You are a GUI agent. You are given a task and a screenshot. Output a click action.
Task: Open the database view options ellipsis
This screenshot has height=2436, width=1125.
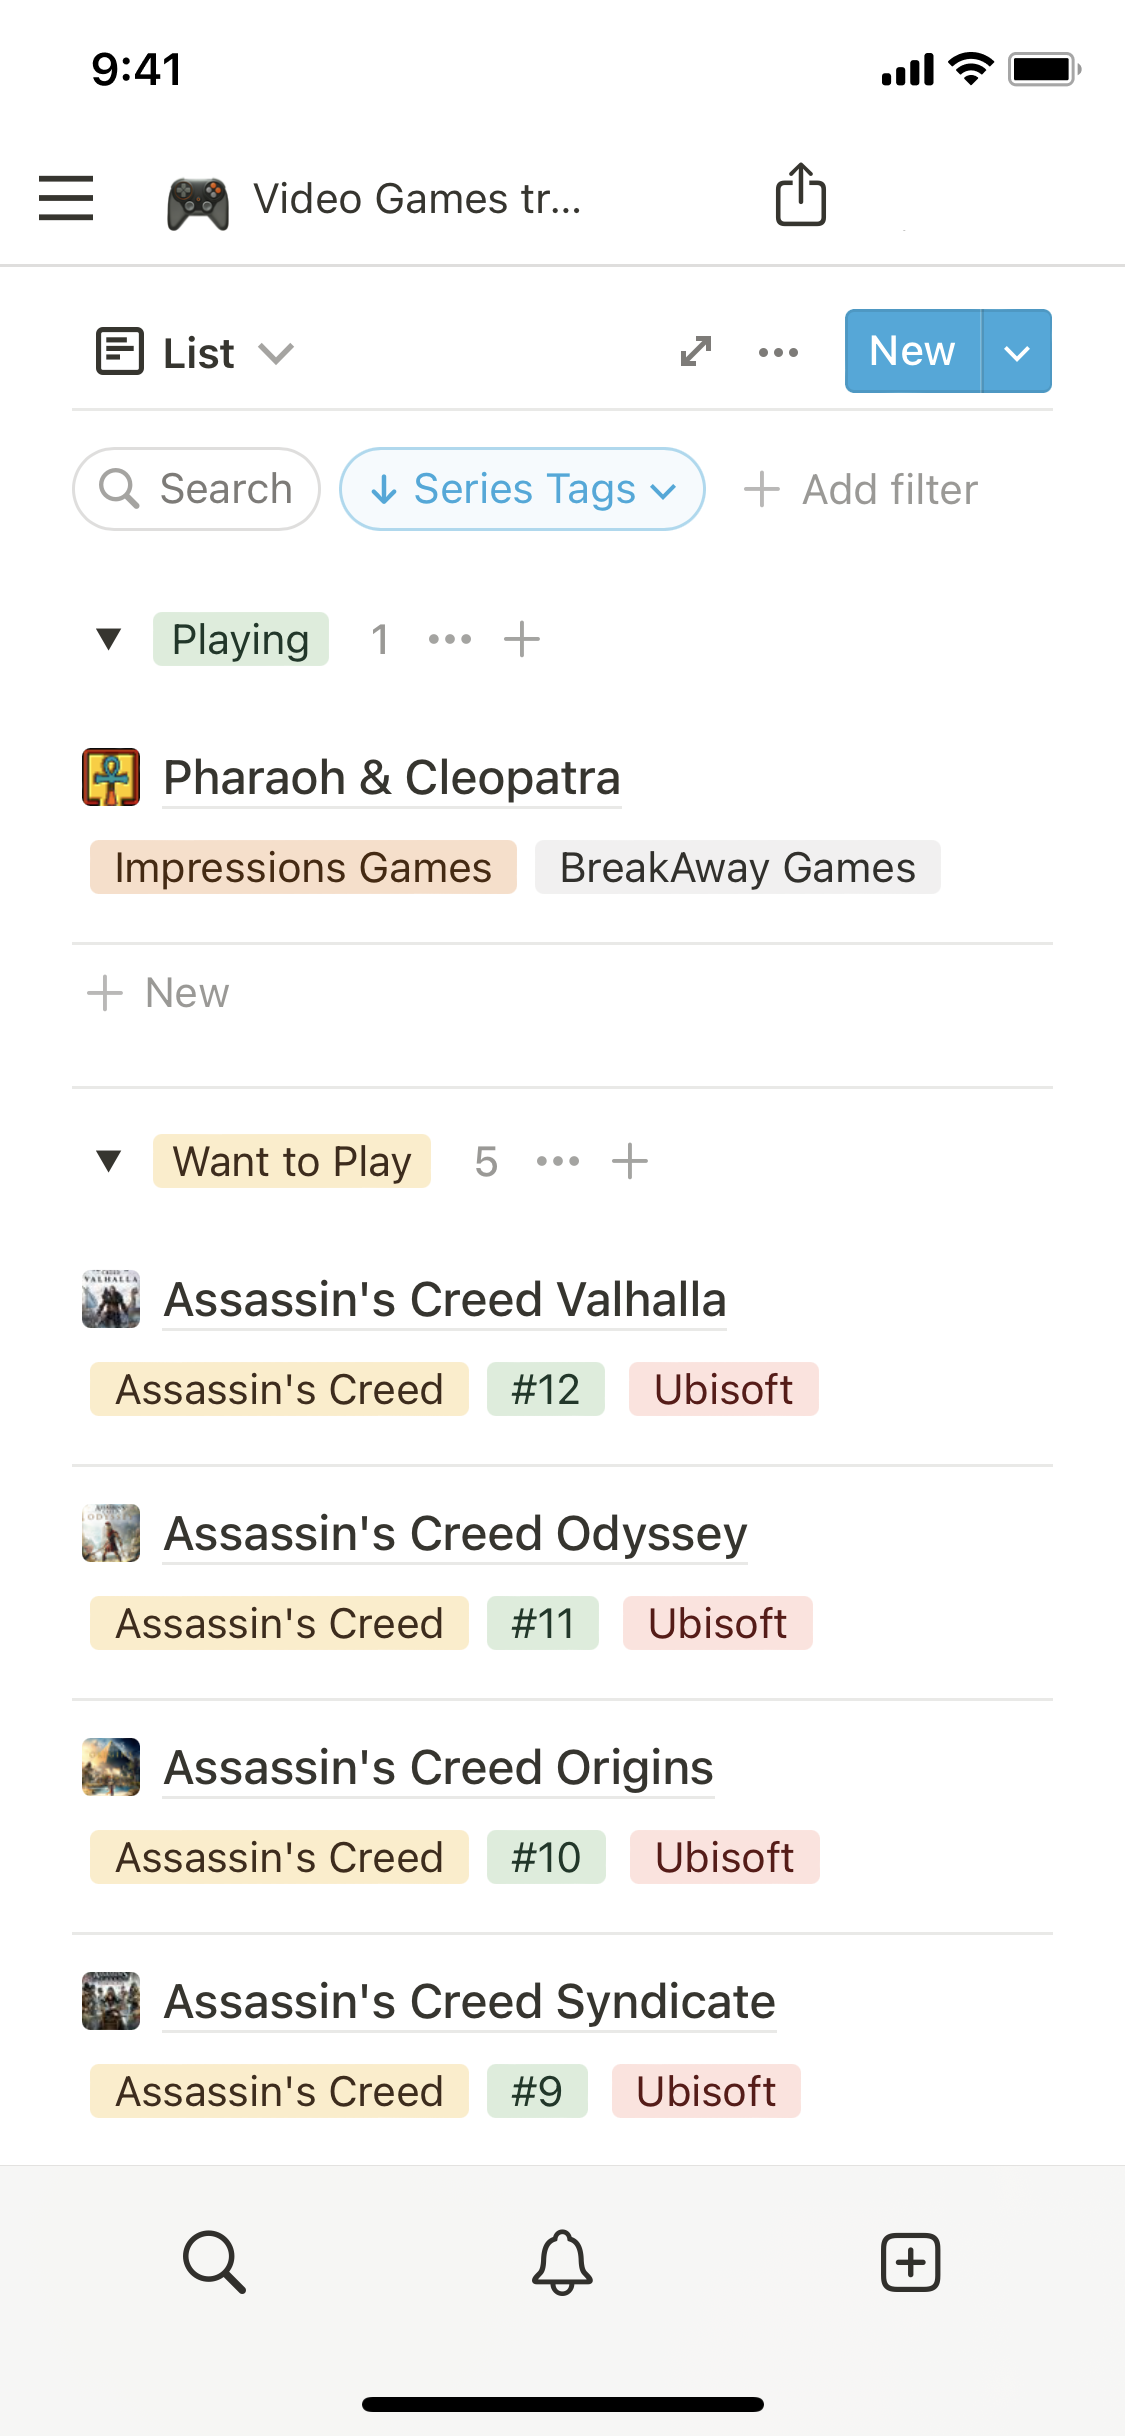point(778,352)
